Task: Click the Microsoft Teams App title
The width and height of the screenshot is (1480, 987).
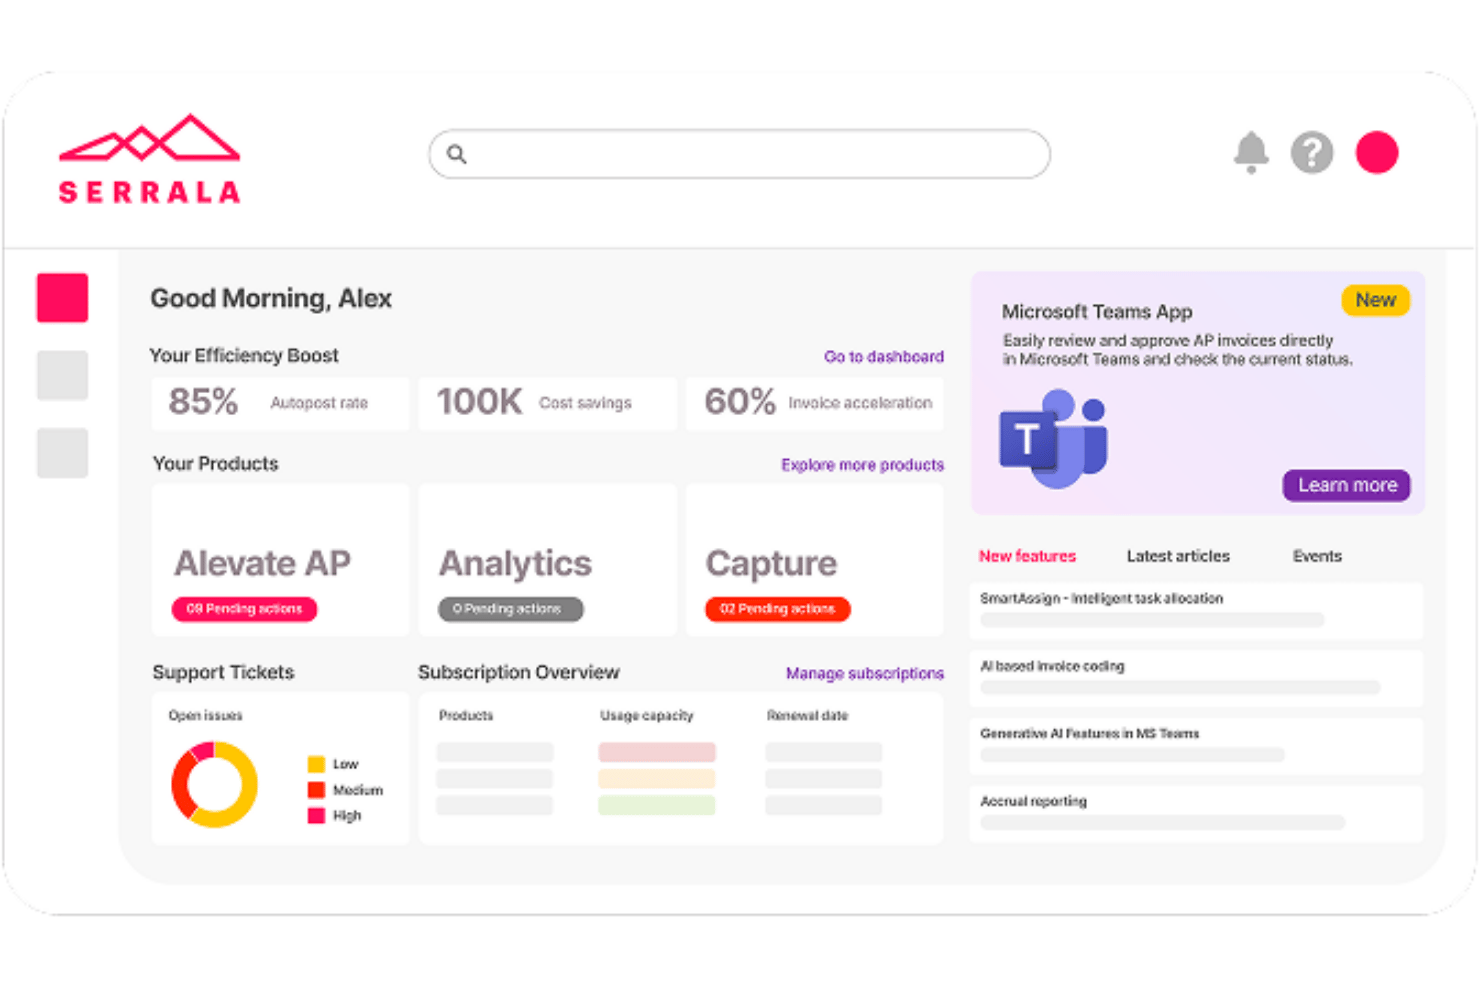Action: (1097, 312)
